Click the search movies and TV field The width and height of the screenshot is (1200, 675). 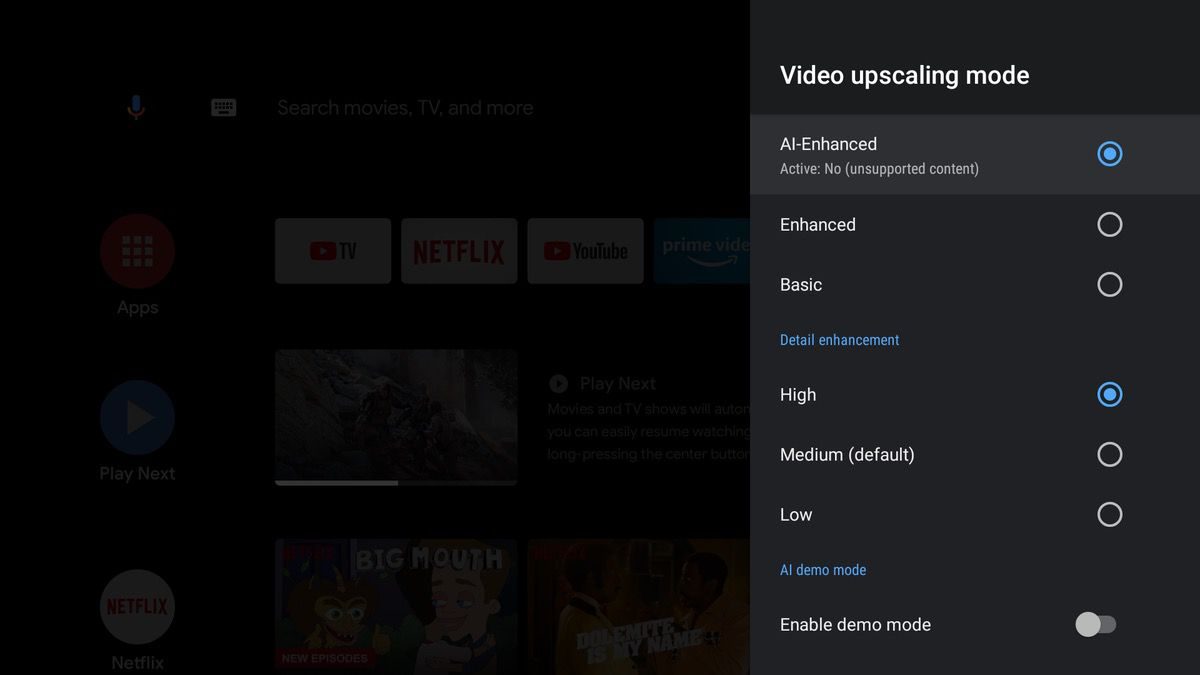(x=405, y=107)
